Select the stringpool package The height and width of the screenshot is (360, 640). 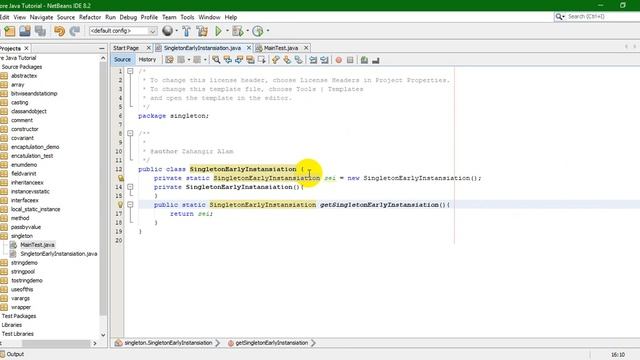pyautogui.click(x=23, y=271)
